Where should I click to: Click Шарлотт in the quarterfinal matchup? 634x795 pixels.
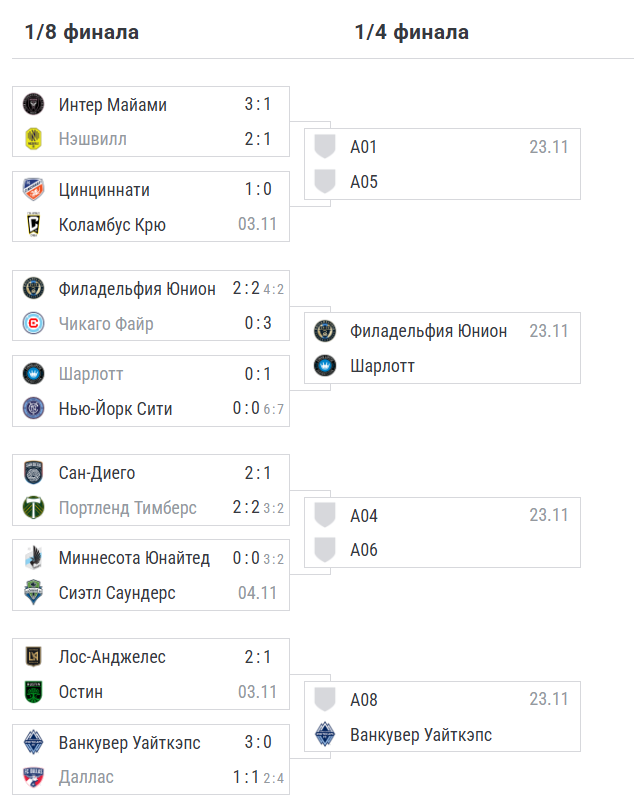point(382,366)
